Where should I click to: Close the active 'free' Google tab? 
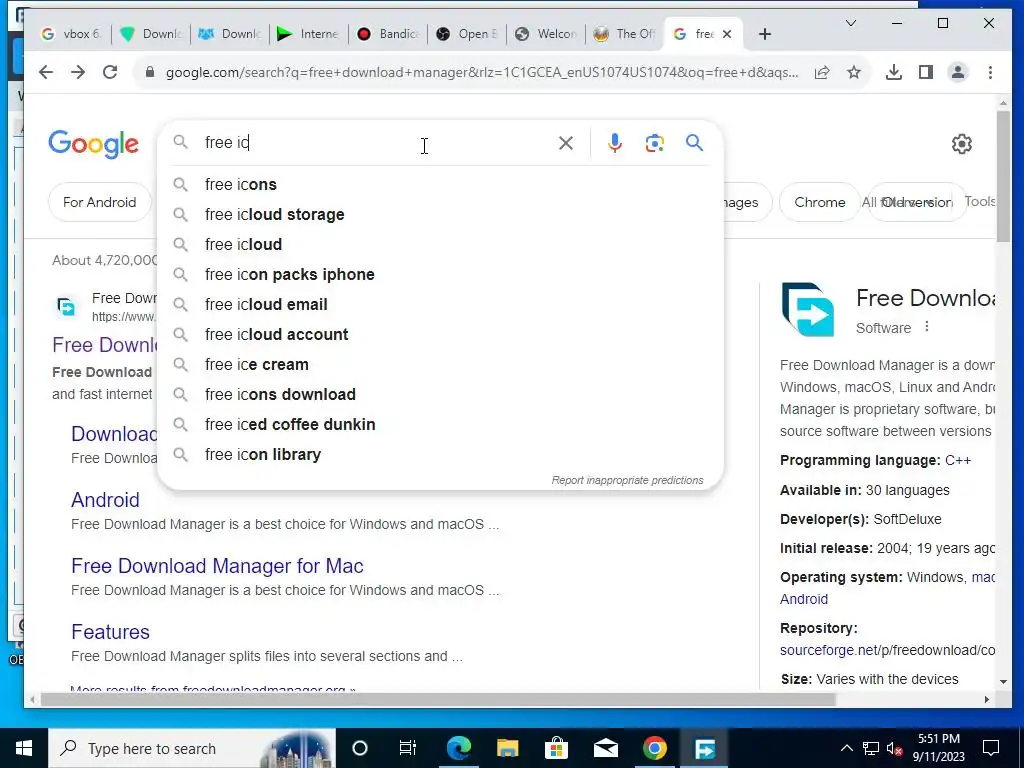point(727,34)
